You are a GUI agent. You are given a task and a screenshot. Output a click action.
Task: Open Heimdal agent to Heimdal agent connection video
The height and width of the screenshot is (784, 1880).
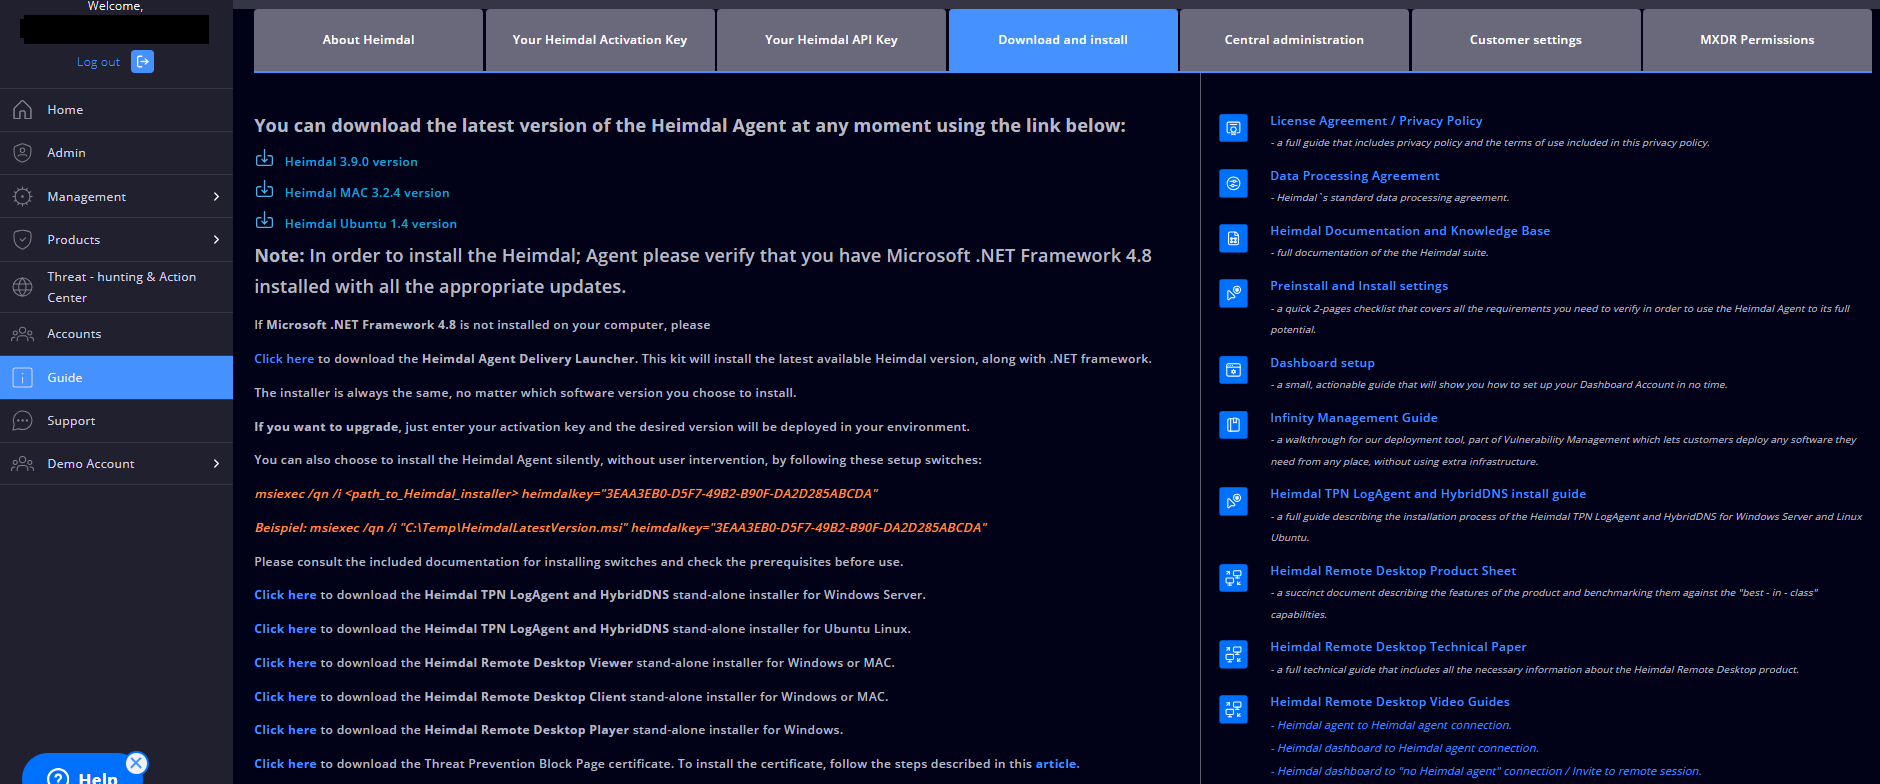click(1394, 726)
